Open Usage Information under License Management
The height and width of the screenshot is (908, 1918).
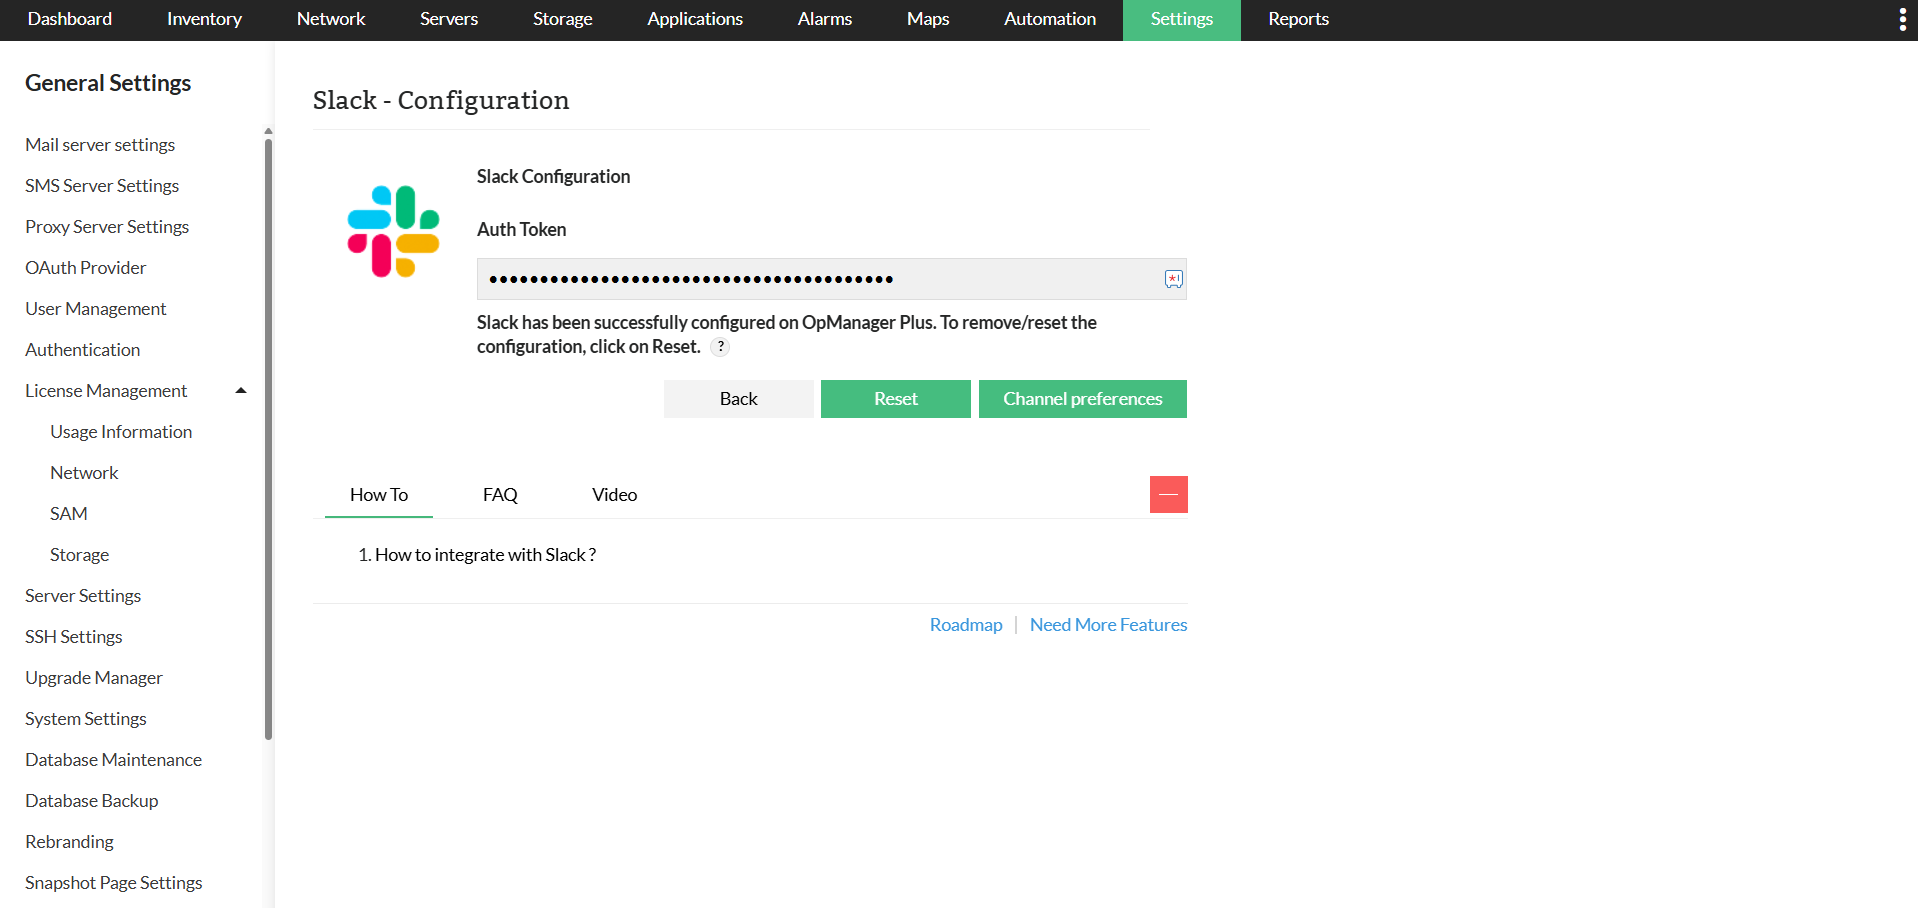121,432
